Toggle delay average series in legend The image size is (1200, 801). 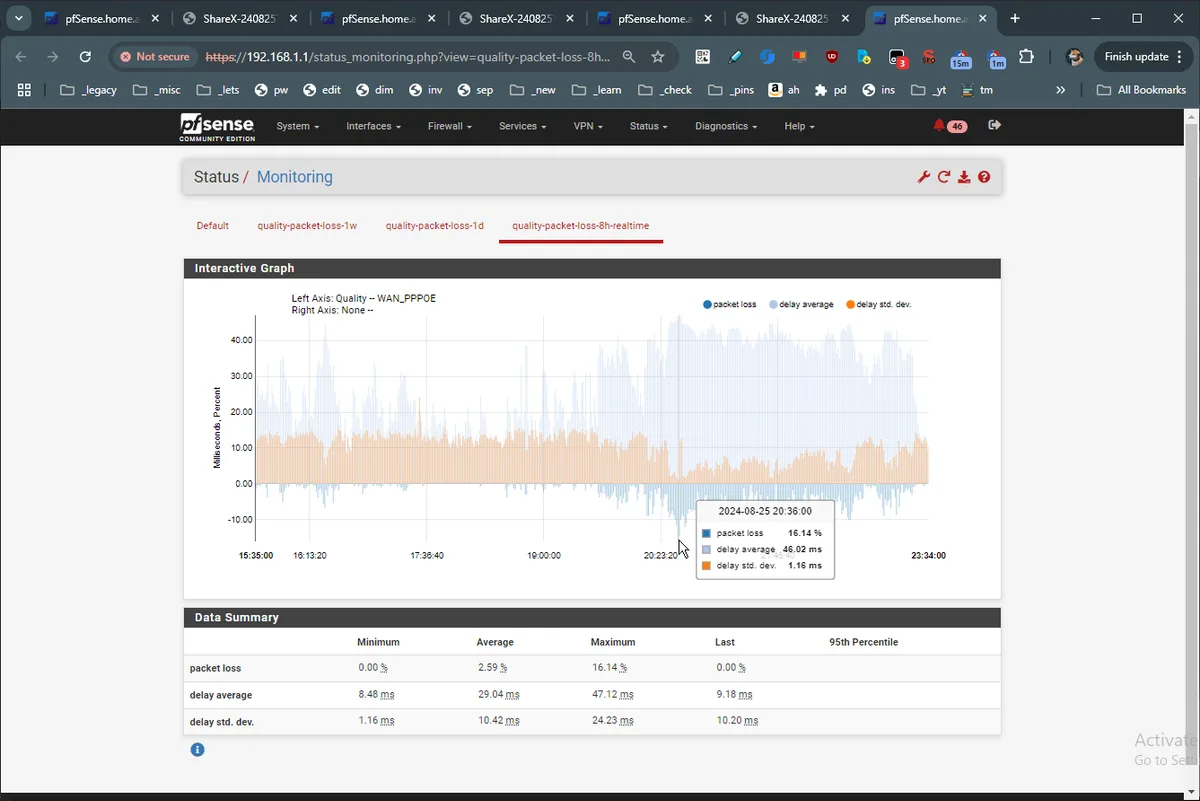click(x=801, y=304)
